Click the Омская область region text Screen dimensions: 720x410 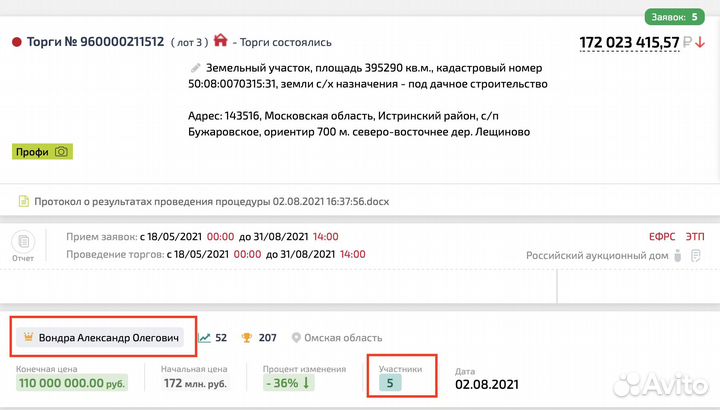(x=343, y=338)
